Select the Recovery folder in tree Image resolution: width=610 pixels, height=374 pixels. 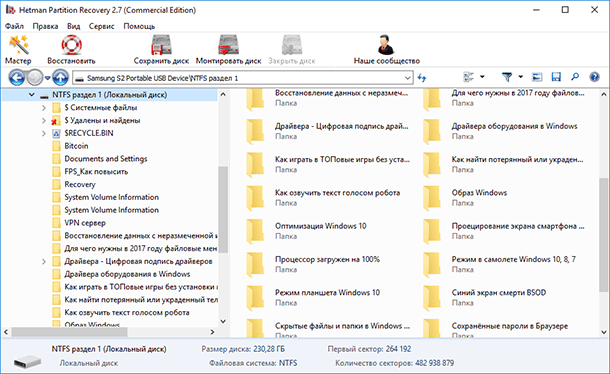[80, 184]
